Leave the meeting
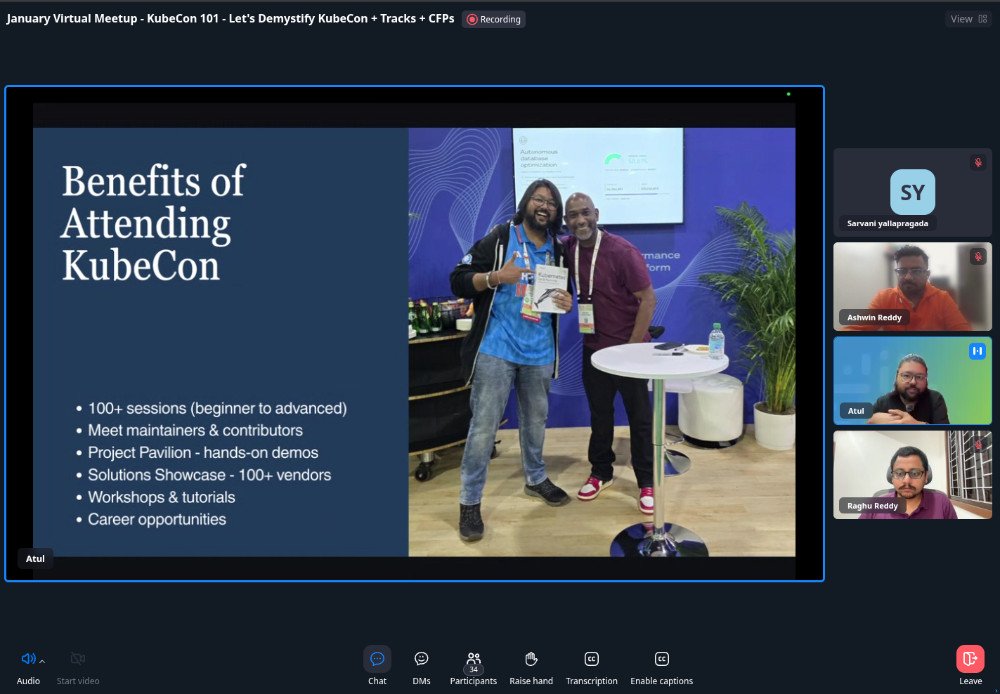Viewport: 1000px width, 694px height. pos(969,659)
